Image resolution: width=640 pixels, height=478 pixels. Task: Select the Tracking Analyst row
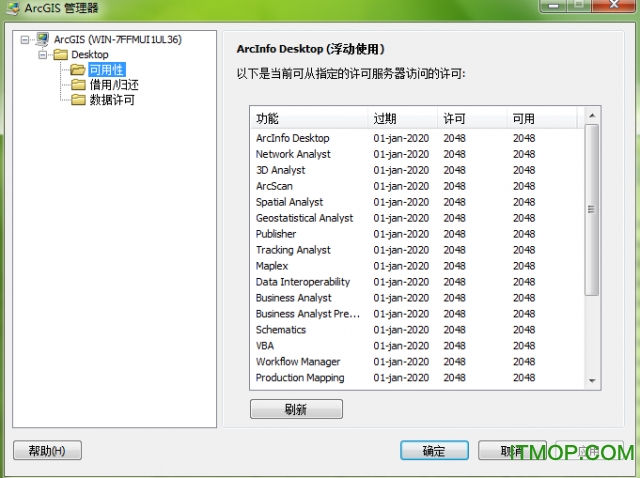tap(416, 249)
